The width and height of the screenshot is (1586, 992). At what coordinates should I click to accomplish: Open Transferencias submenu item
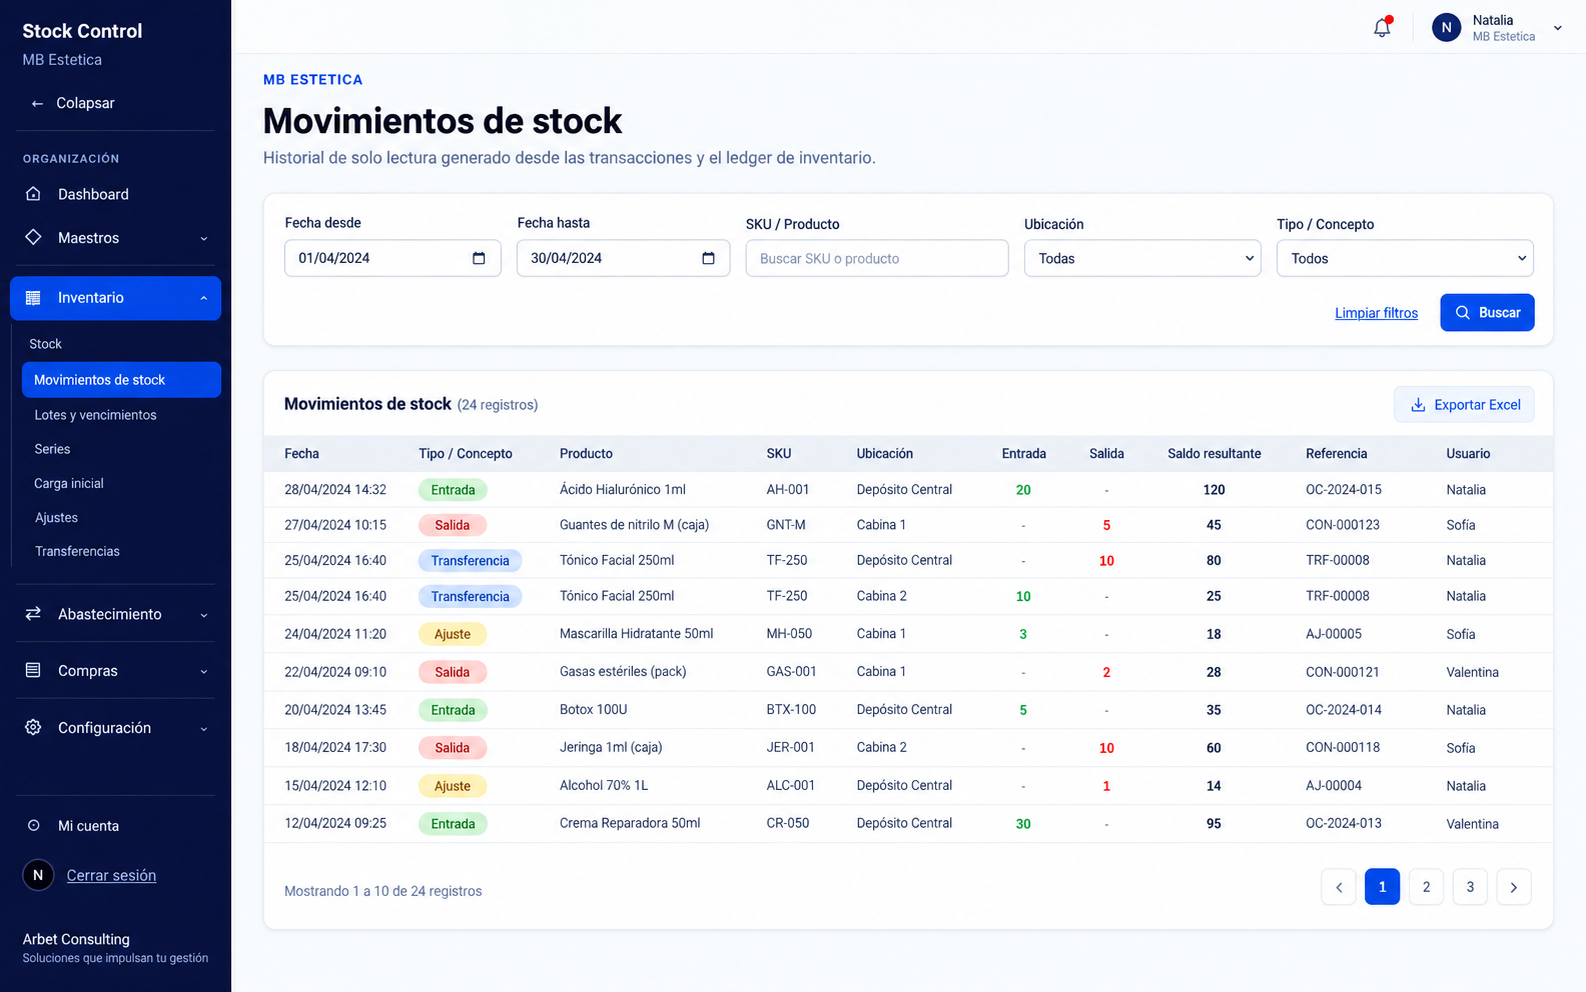(x=77, y=551)
